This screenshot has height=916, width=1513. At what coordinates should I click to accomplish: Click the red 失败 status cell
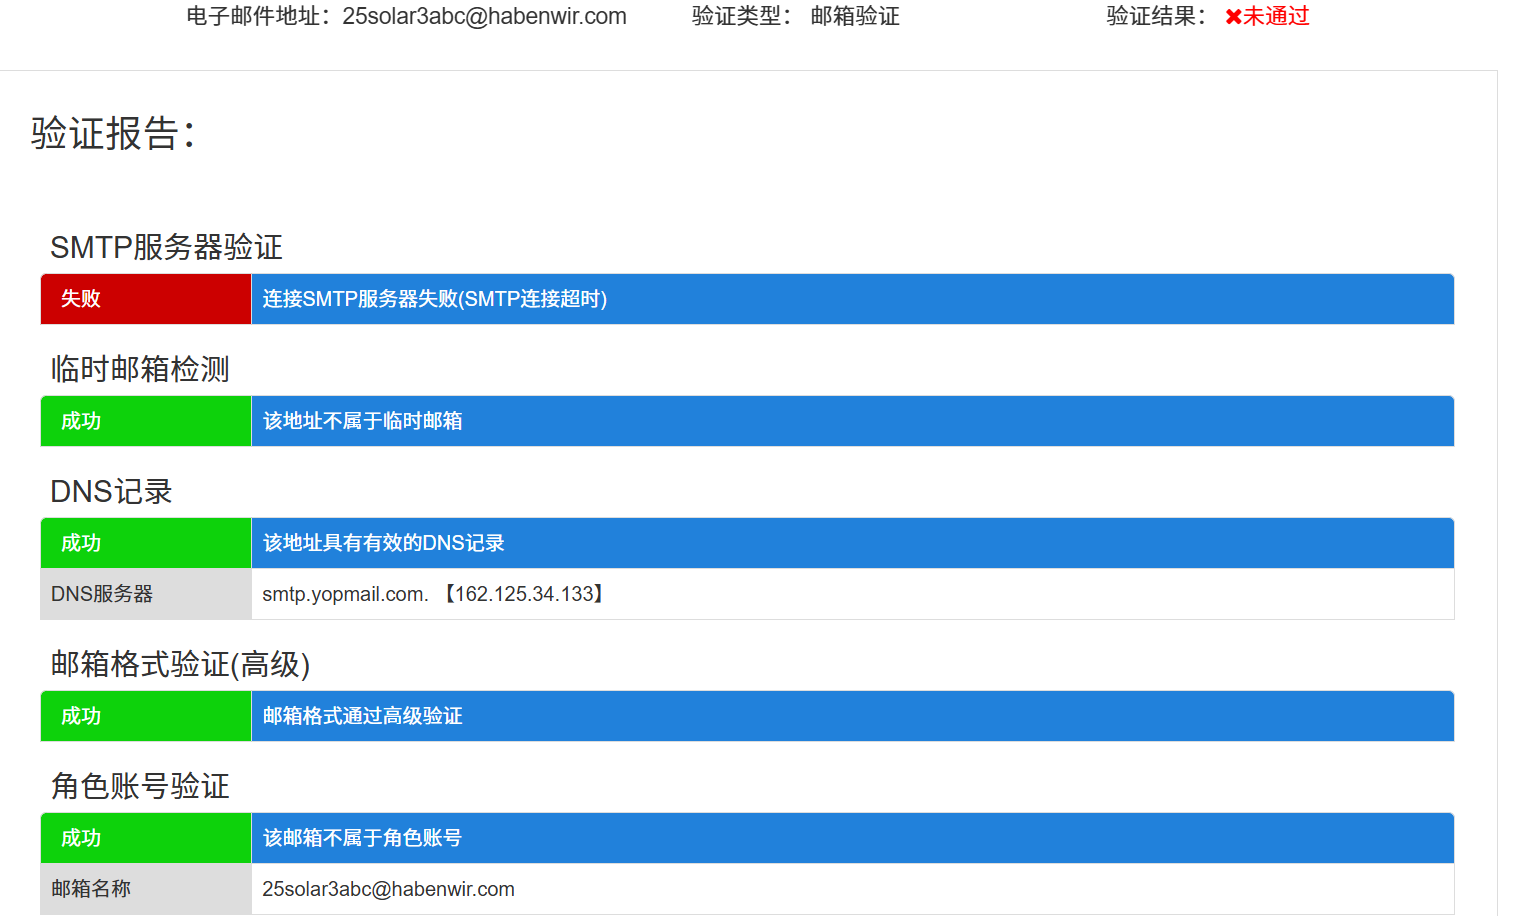point(146,299)
